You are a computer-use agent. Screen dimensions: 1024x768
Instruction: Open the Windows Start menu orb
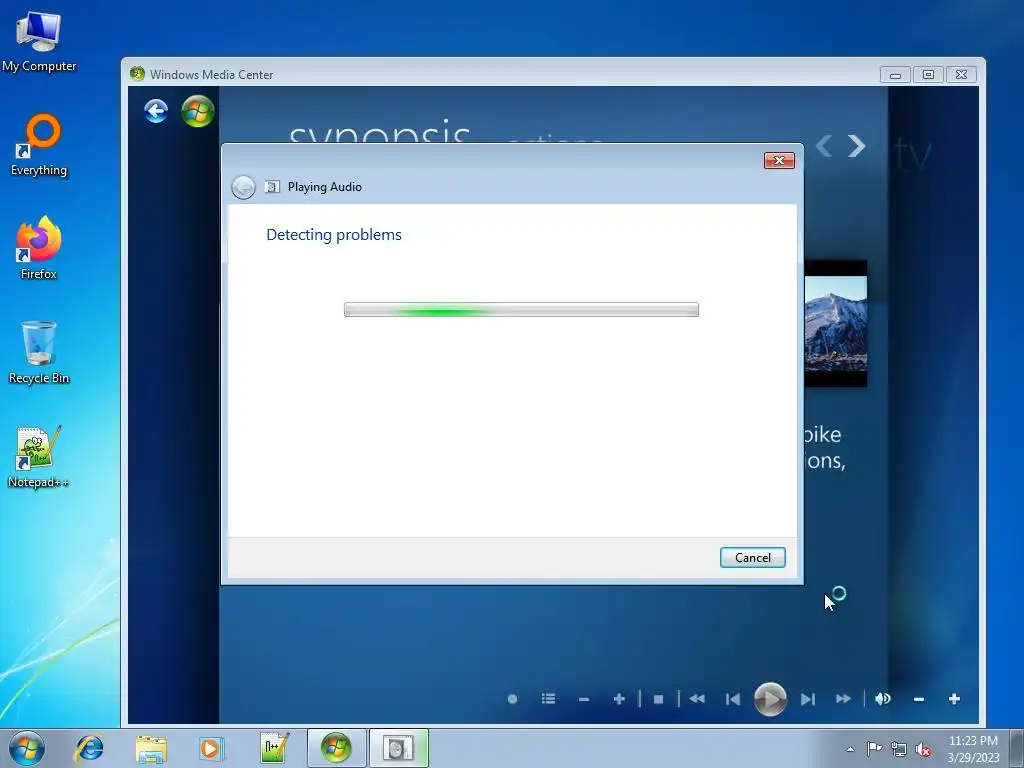[x=27, y=748]
